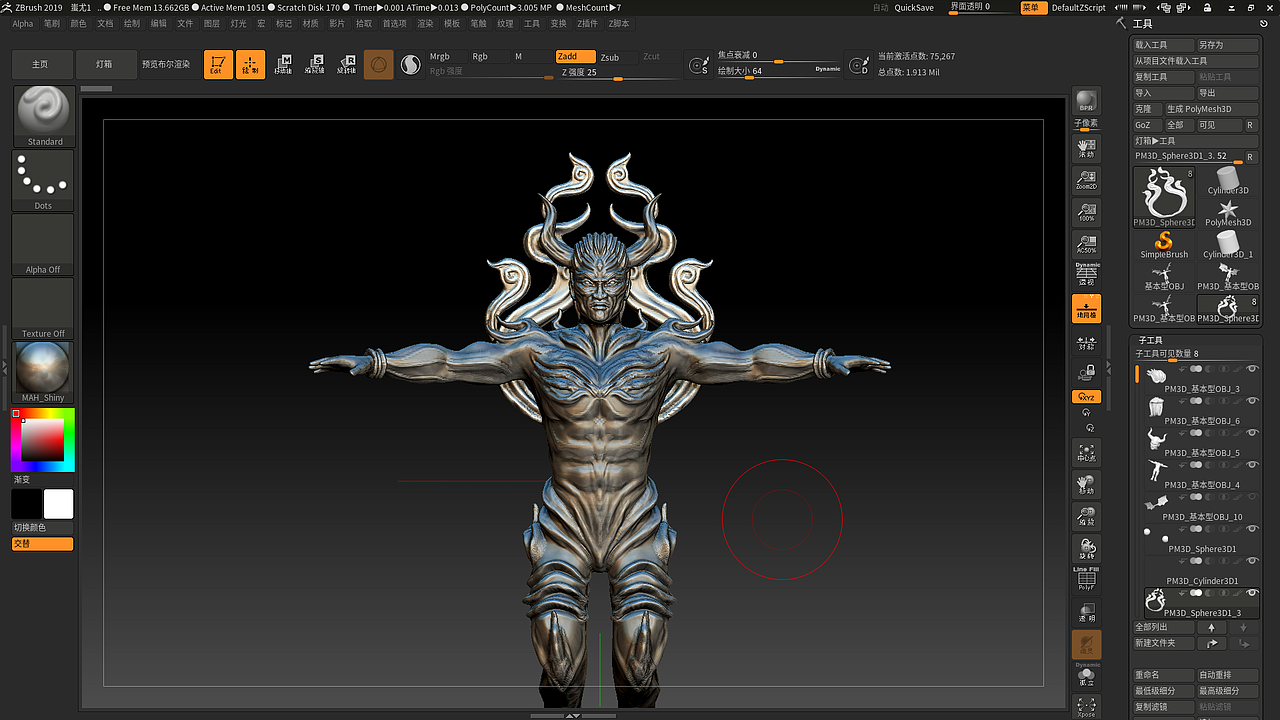Viewport: 1280px width, 720px height.
Task: Toggle visibility eye of PM3D_基本型OBJ_6
Action: pyautogui.click(x=1252, y=401)
